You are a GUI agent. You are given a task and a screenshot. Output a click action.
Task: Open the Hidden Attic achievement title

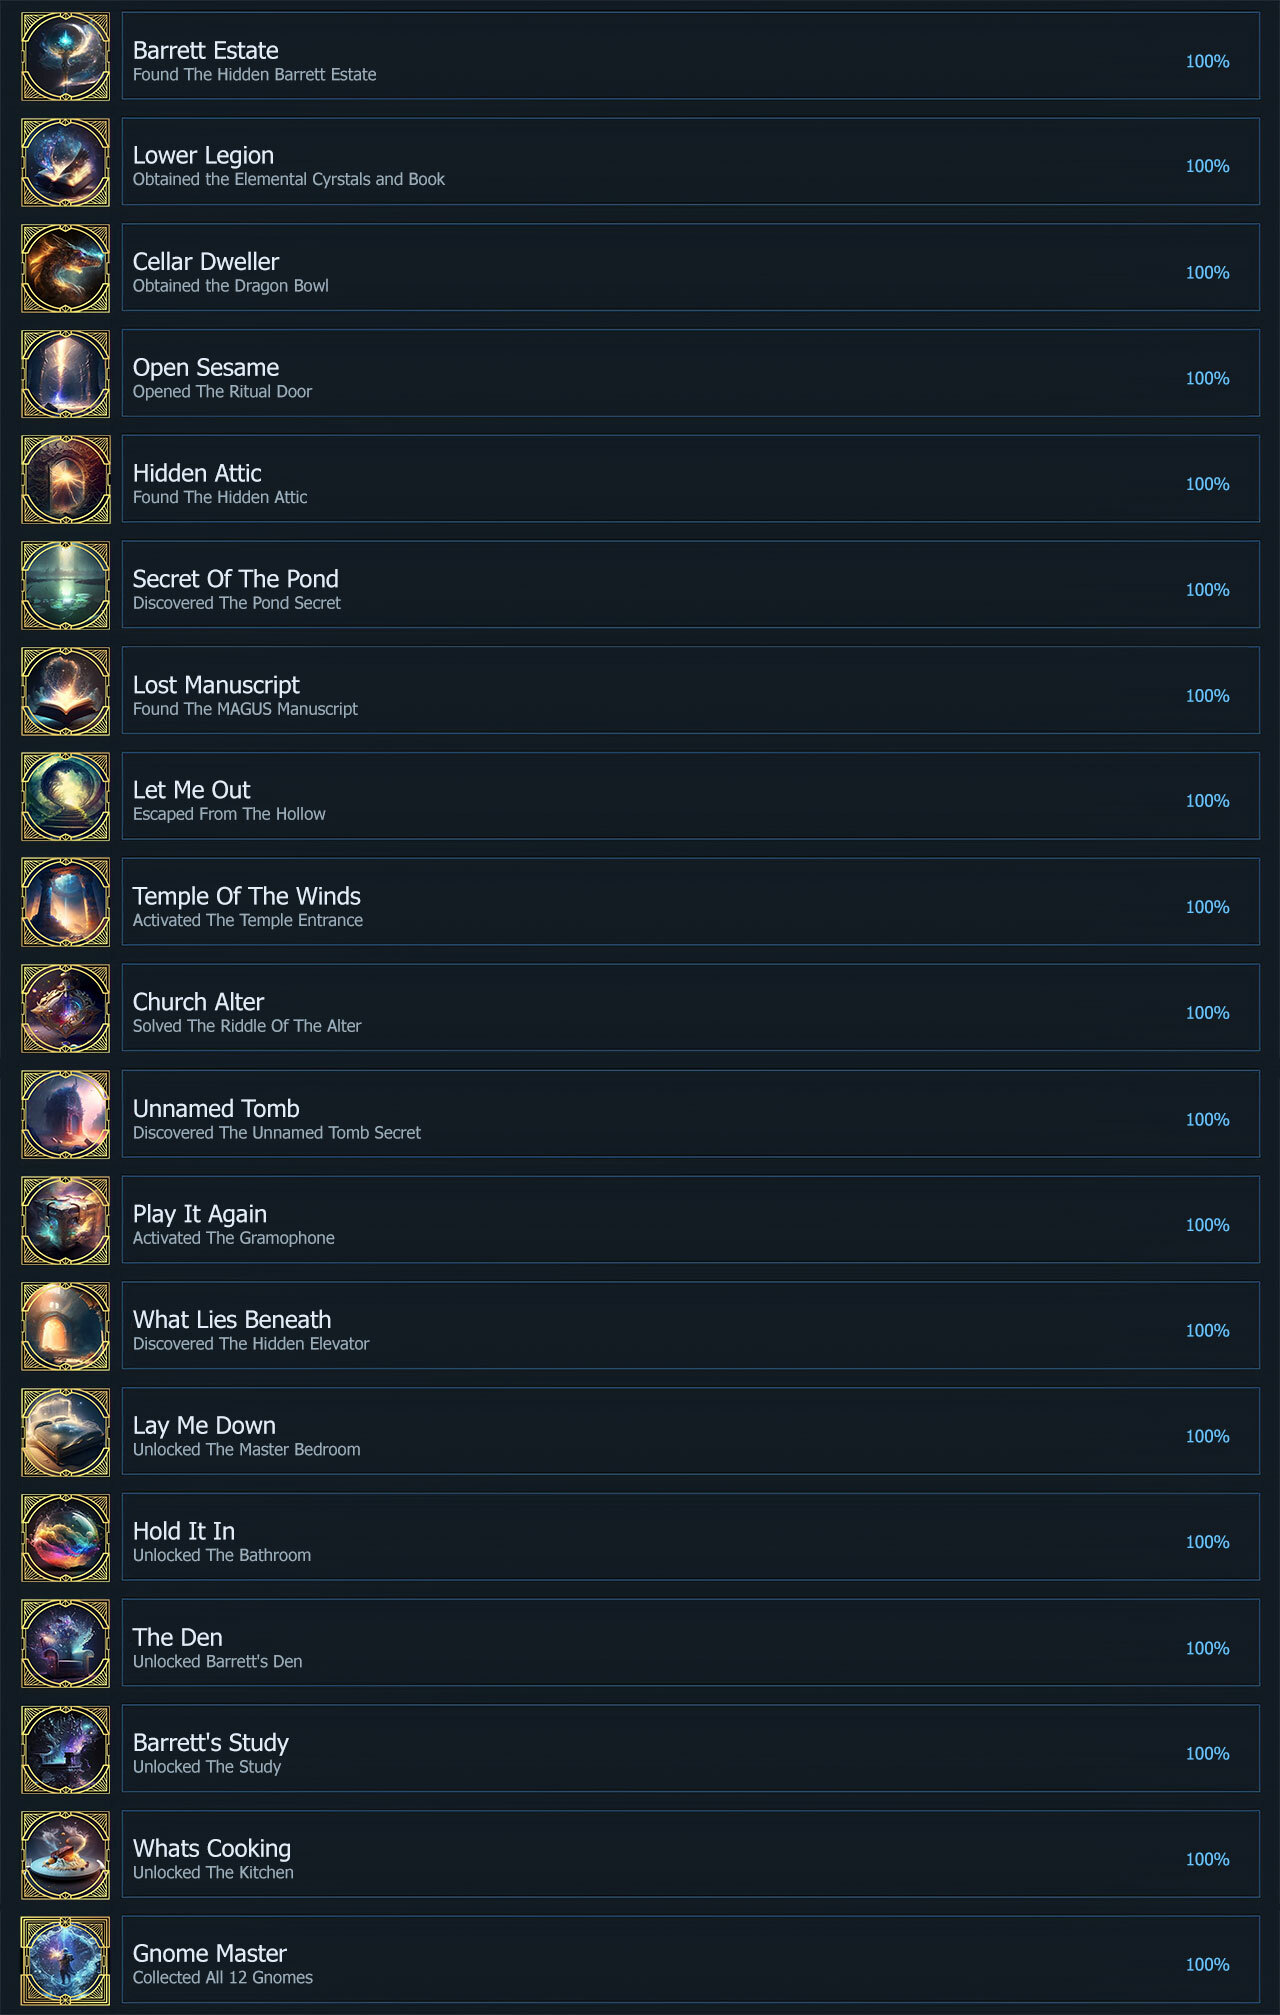(197, 473)
